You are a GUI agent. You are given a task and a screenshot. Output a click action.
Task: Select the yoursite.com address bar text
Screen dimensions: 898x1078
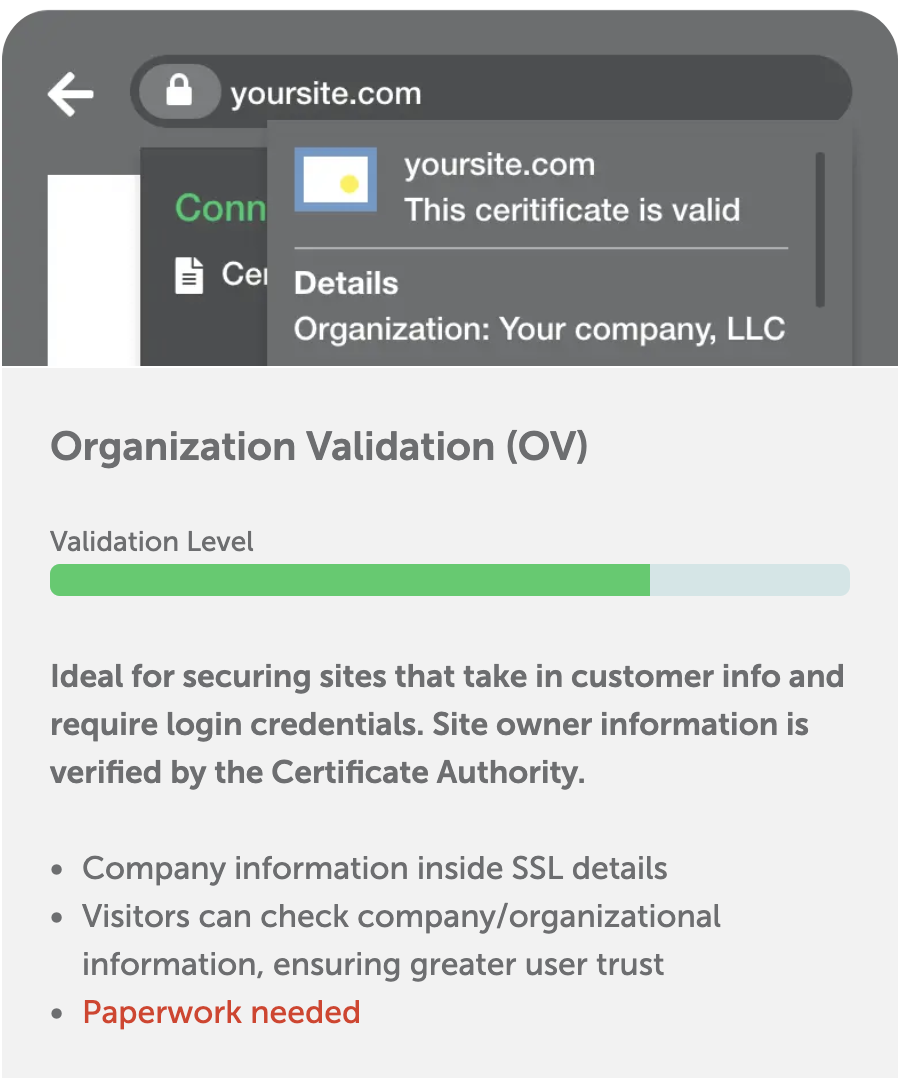click(x=326, y=95)
